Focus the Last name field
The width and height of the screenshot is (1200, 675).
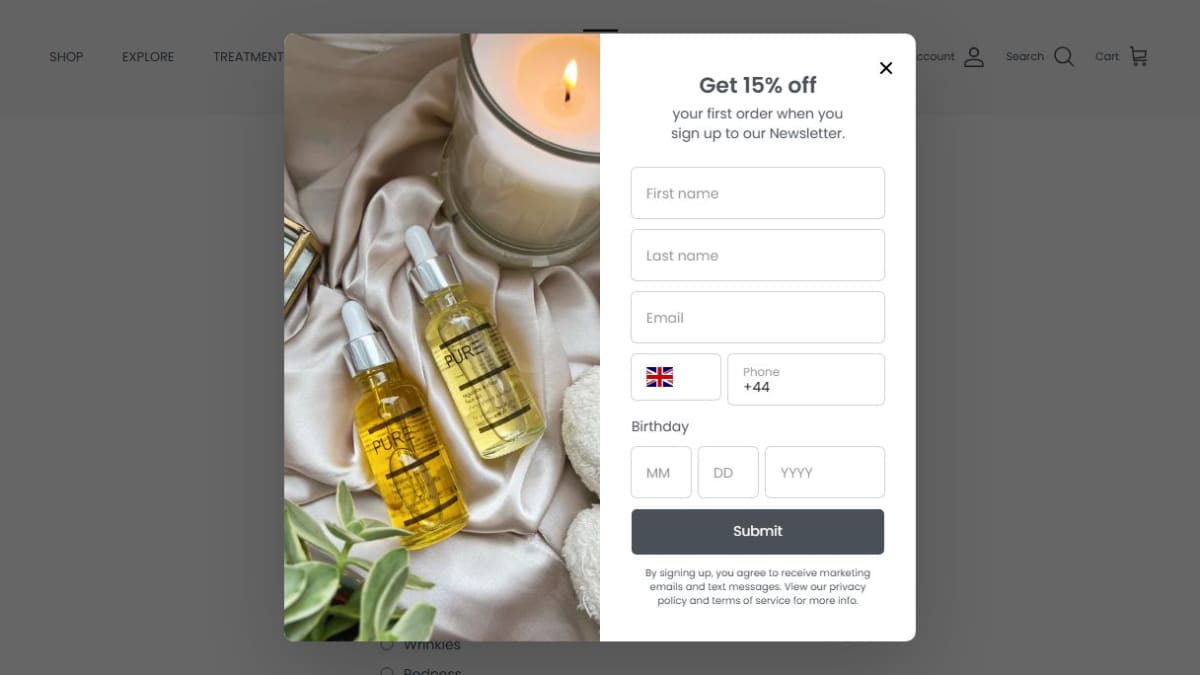(x=758, y=255)
